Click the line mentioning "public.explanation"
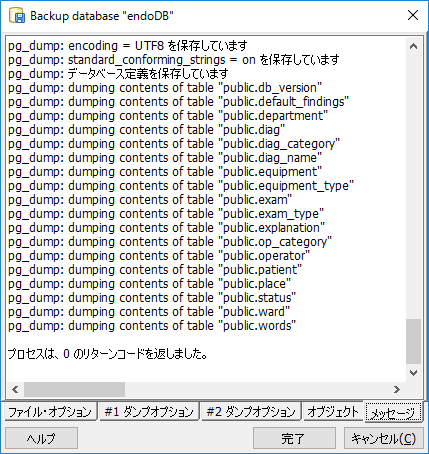Viewport: 429px width, 454px height. click(167, 228)
